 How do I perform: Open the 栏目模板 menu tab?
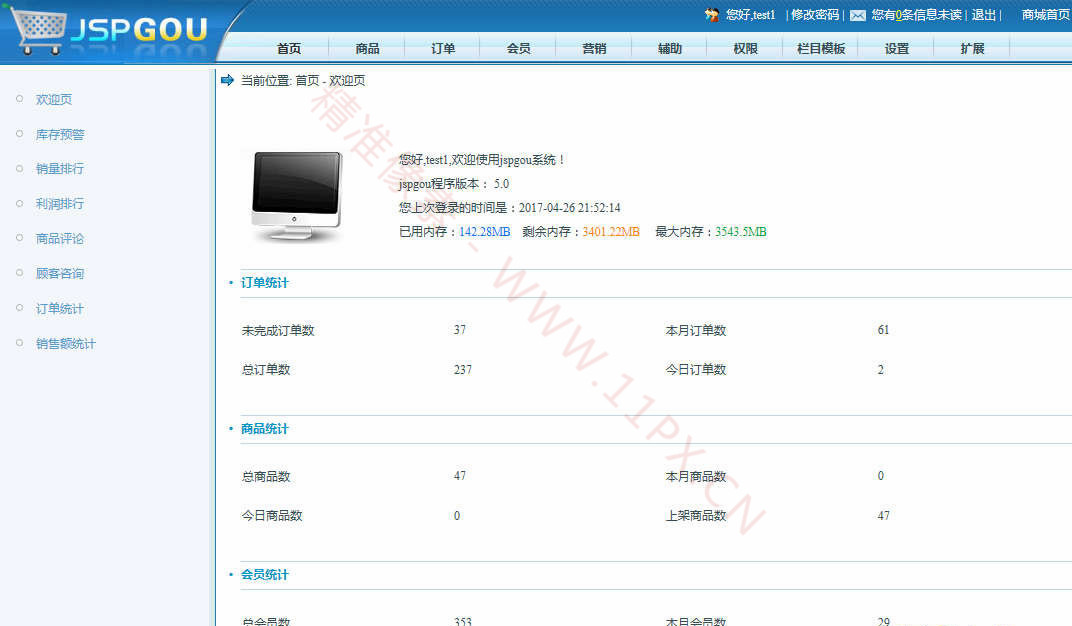click(x=821, y=49)
